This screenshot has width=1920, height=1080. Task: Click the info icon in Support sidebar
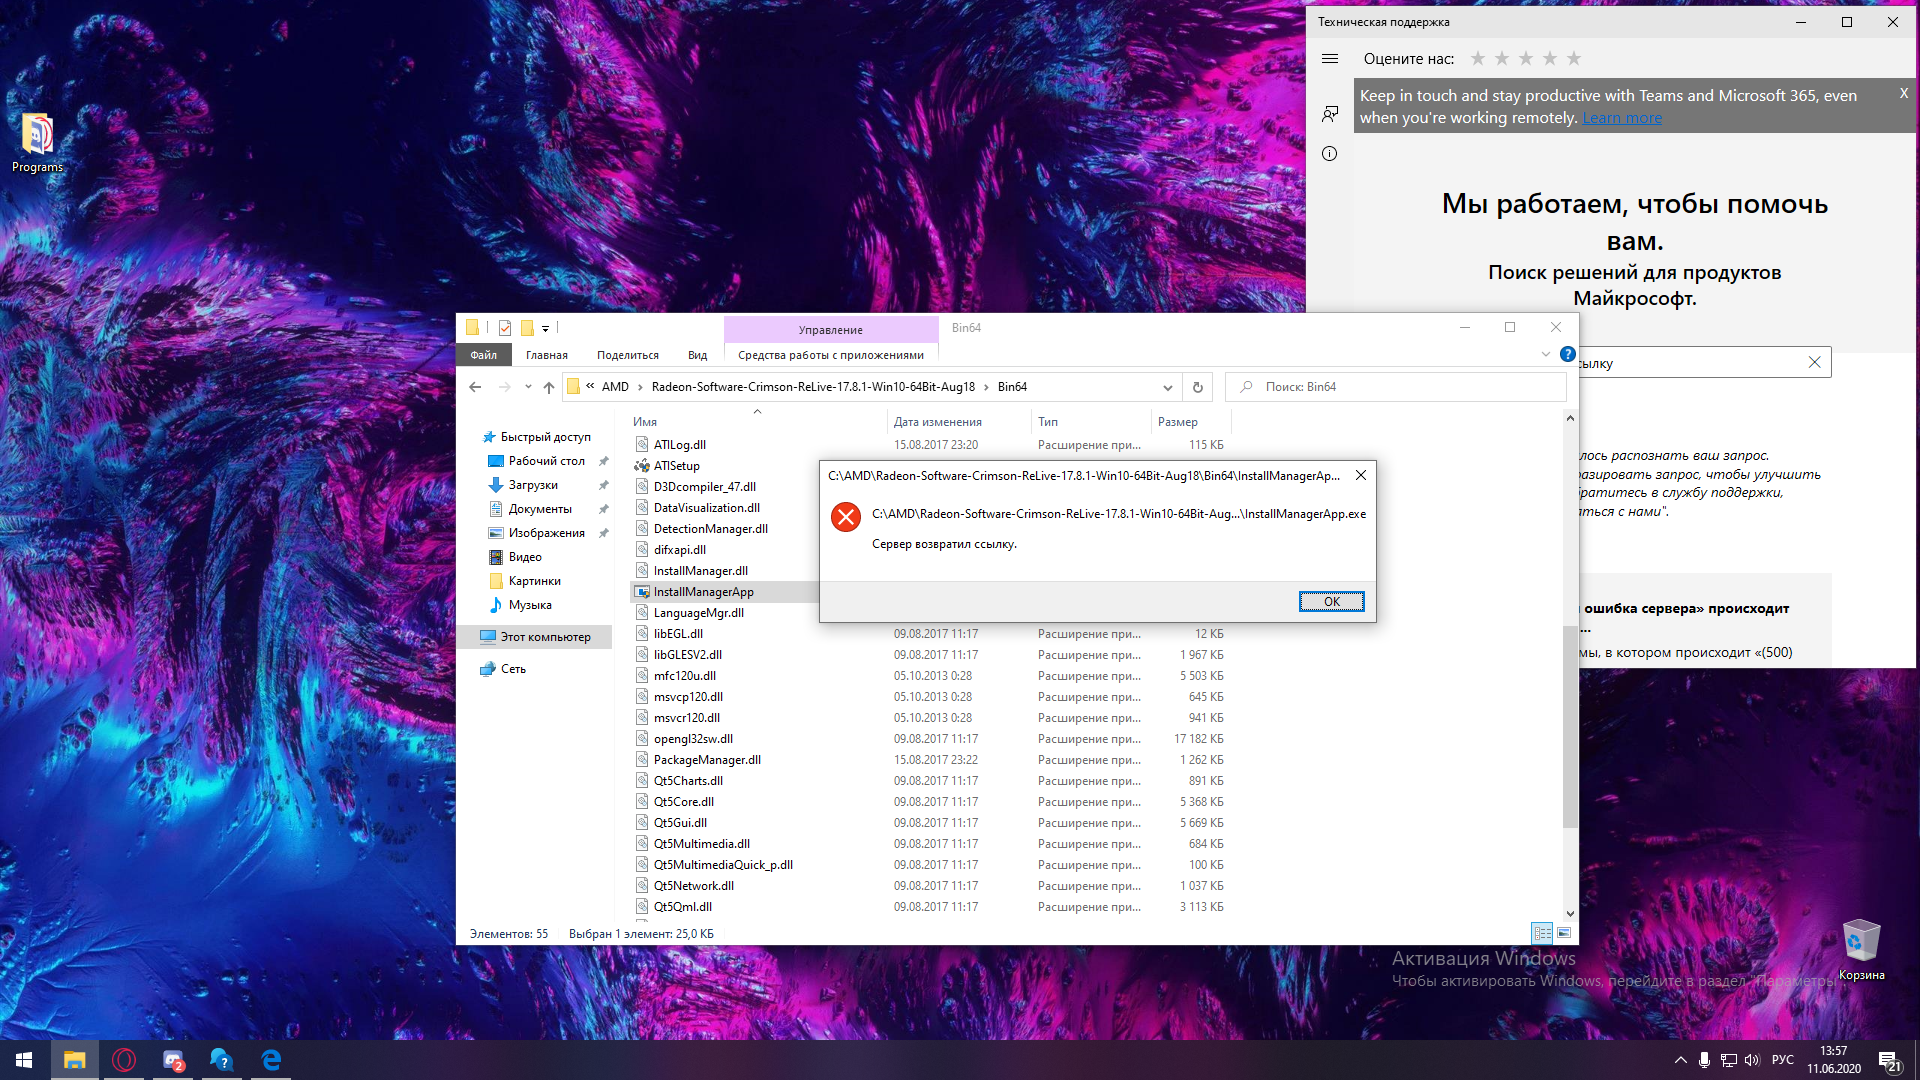[1329, 154]
